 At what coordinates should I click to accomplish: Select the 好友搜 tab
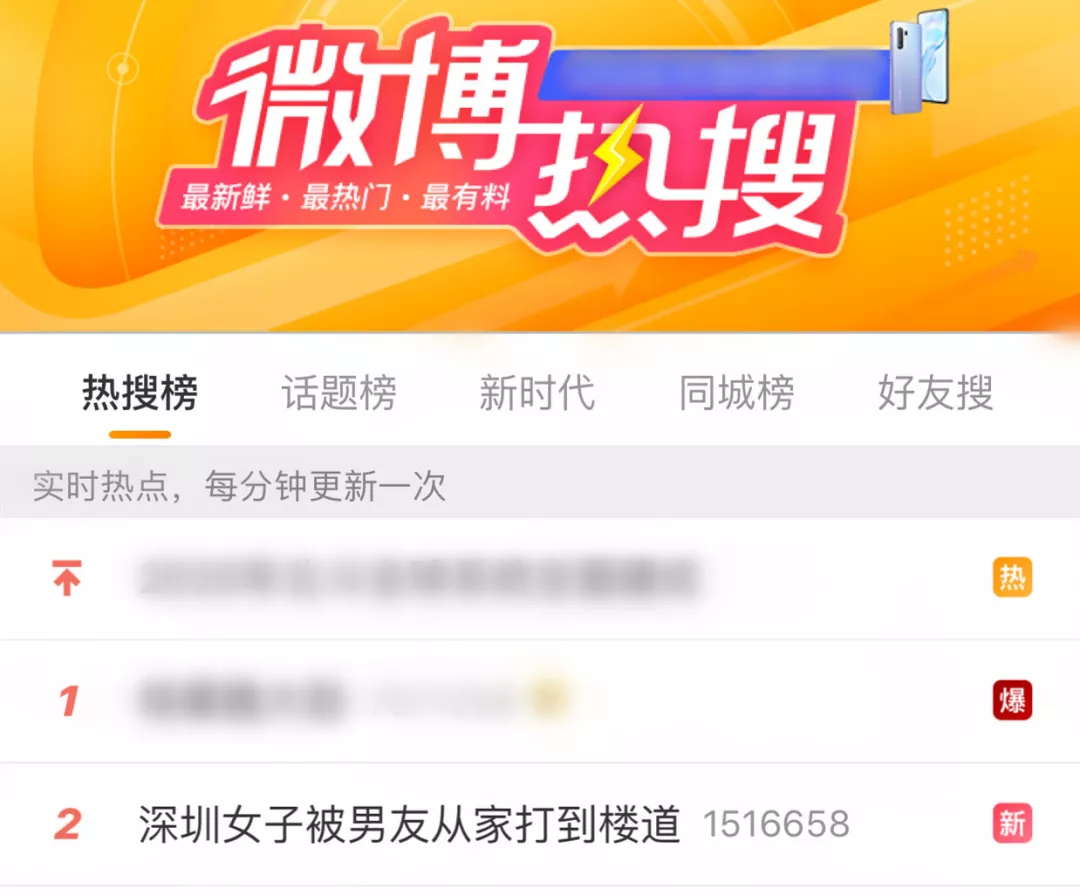tap(935, 393)
